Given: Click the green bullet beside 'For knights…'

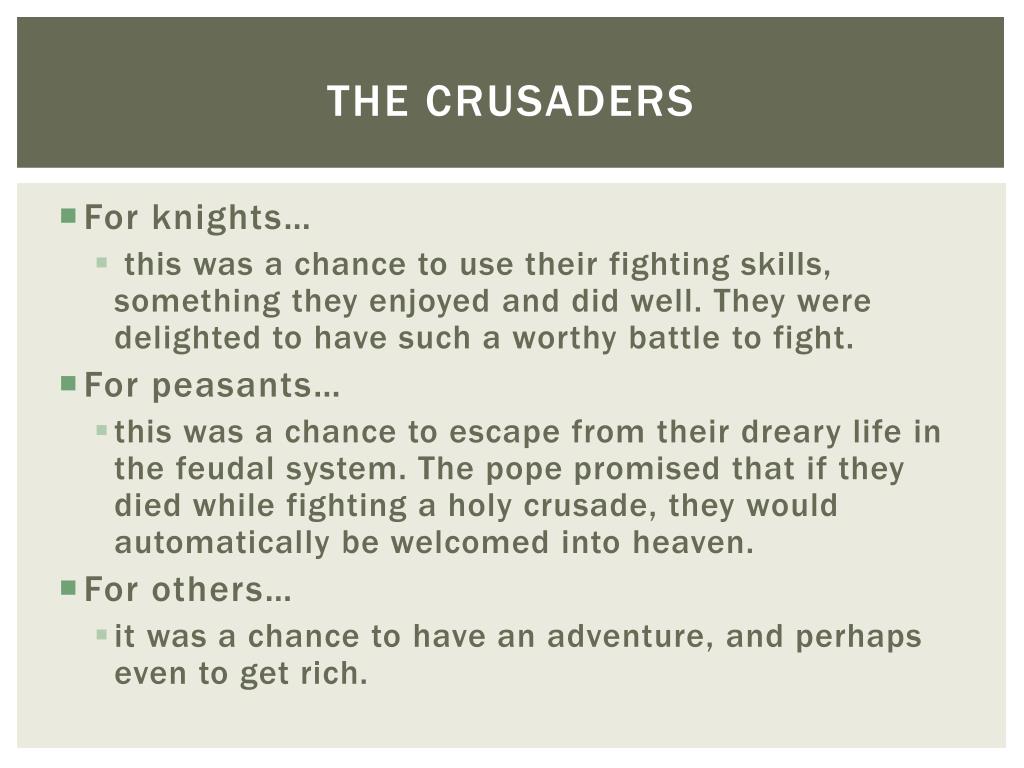Looking at the screenshot, I should [x=69, y=216].
